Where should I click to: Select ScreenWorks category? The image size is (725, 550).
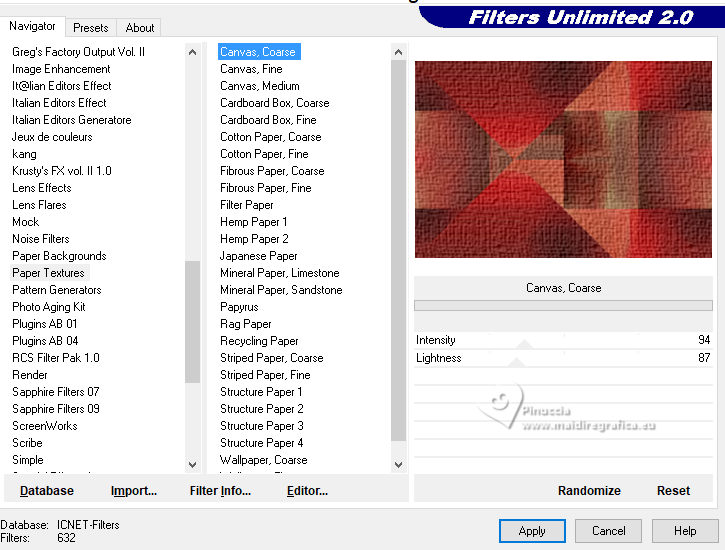point(45,426)
